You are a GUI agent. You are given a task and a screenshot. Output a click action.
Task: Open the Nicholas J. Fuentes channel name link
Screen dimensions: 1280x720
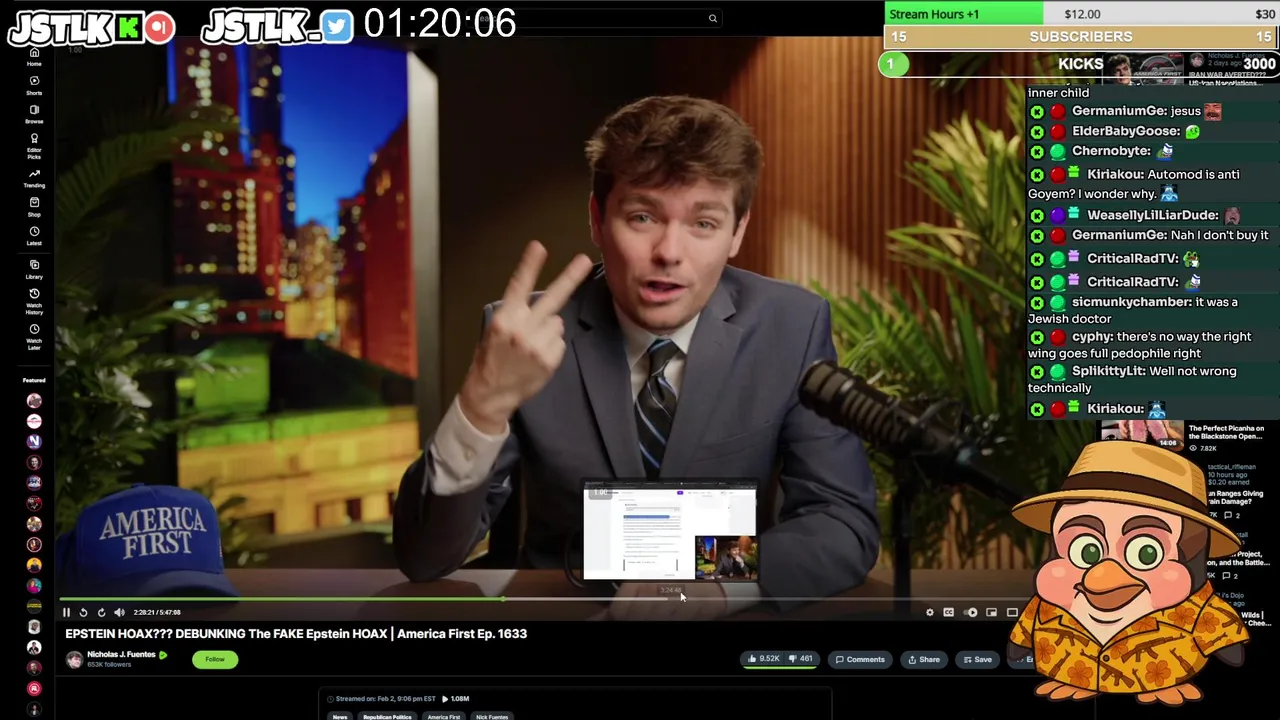[x=121, y=655]
